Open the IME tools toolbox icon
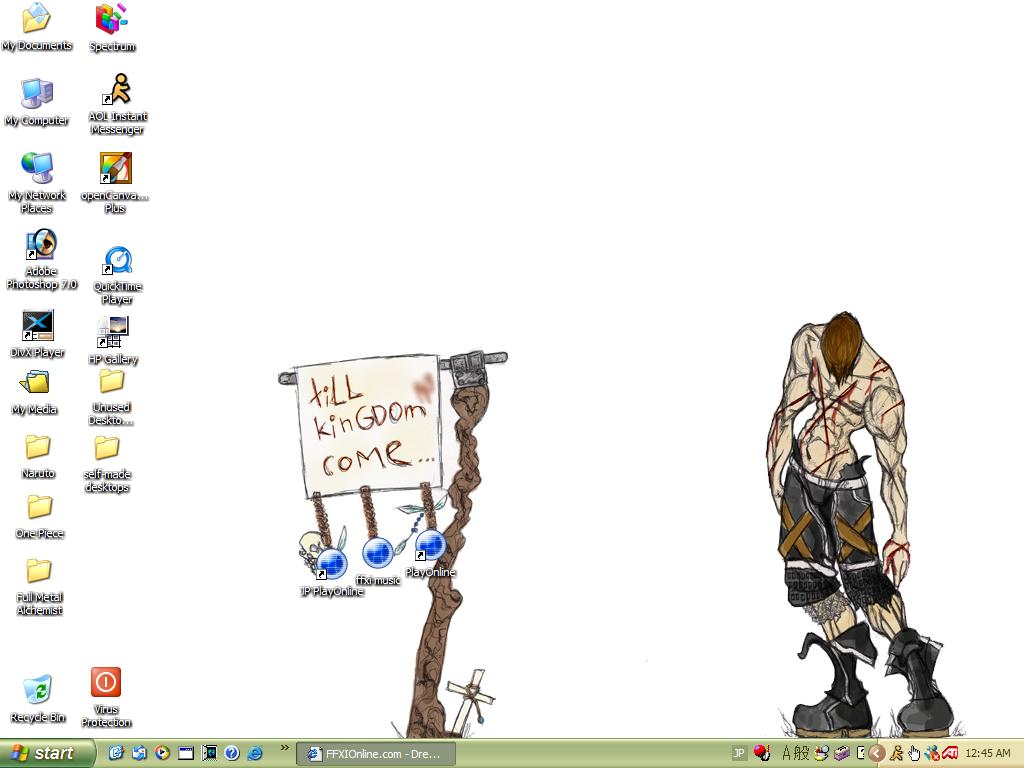This screenshot has height=768, width=1024. coord(842,753)
